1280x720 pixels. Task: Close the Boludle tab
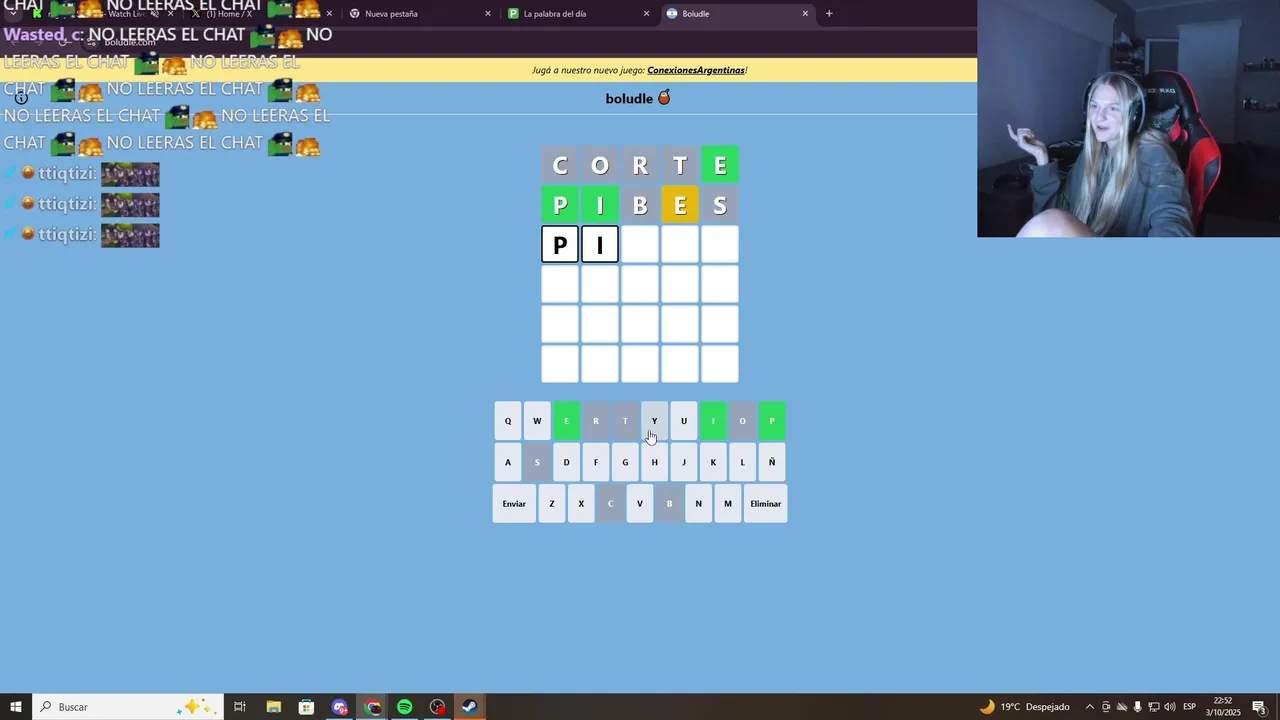tap(805, 14)
